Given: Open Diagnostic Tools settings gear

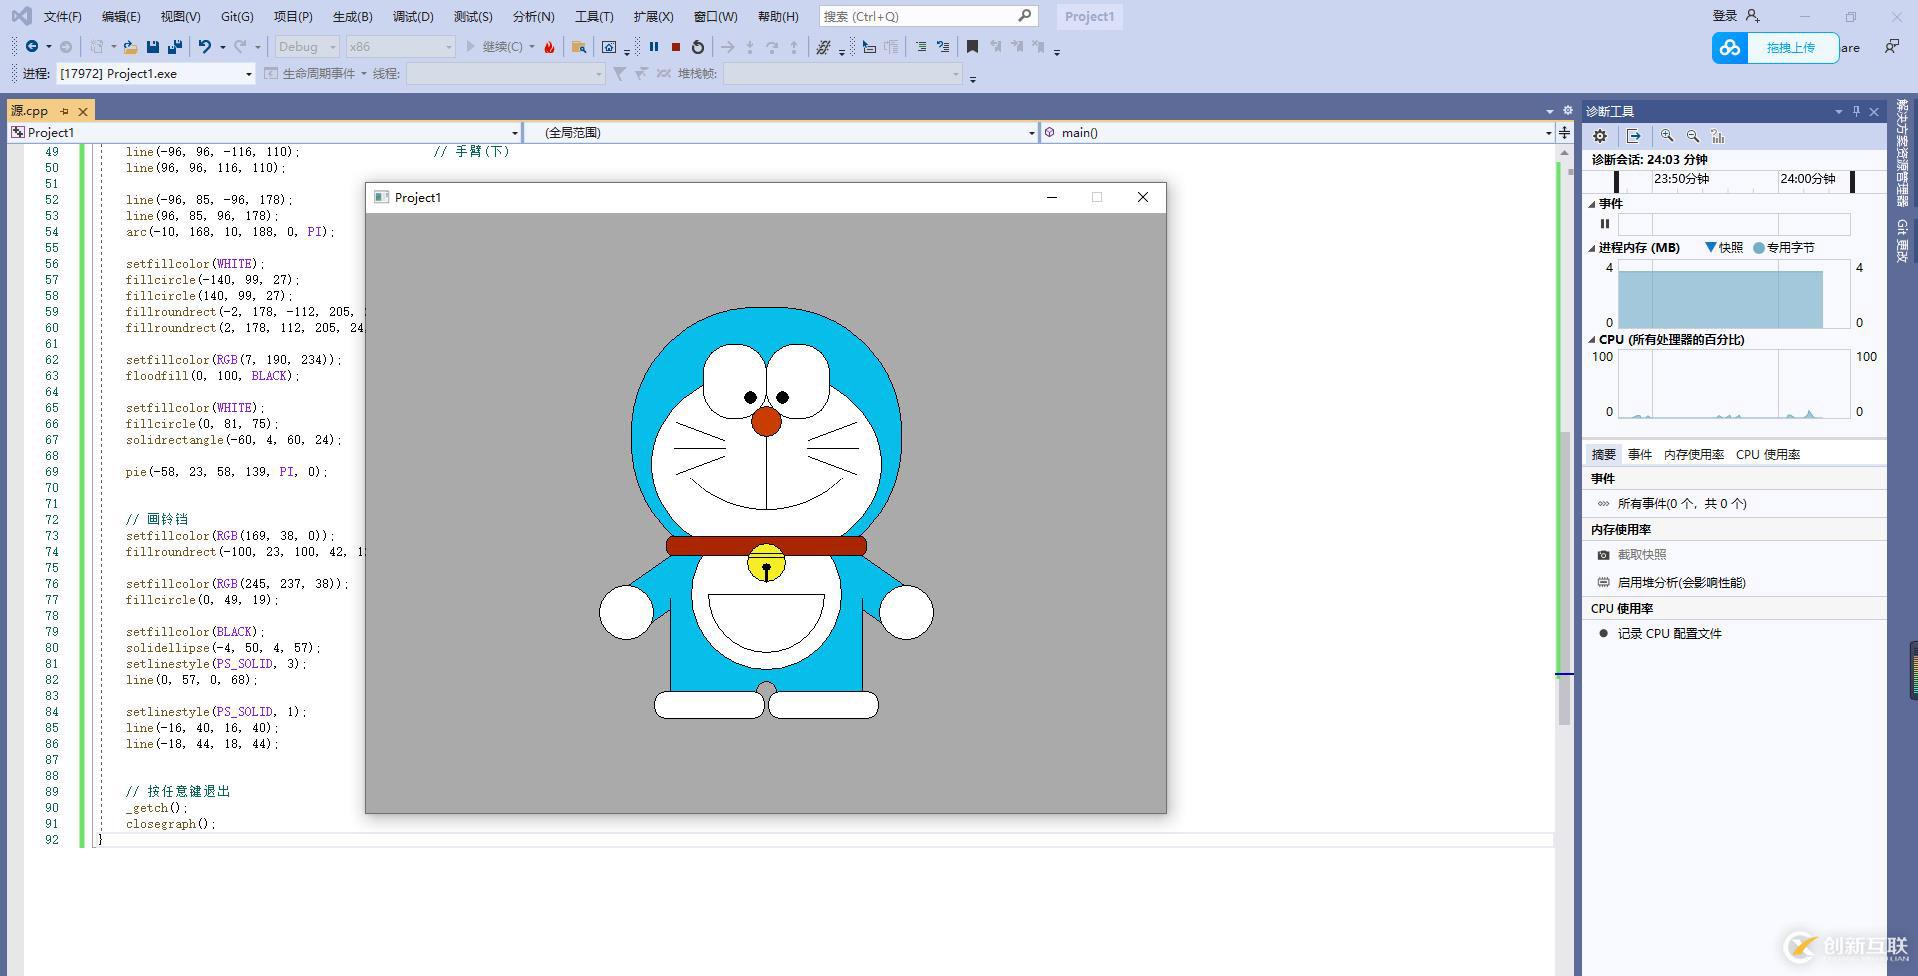Looking at the screenshot, I should 1600,136.
